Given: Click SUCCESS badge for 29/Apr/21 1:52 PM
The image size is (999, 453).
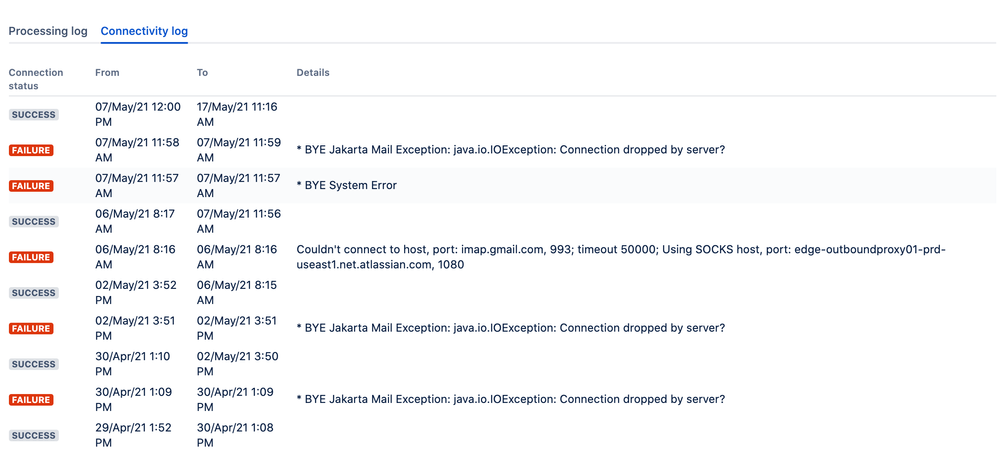Looking at the screenshot, I should pos(33,436).
